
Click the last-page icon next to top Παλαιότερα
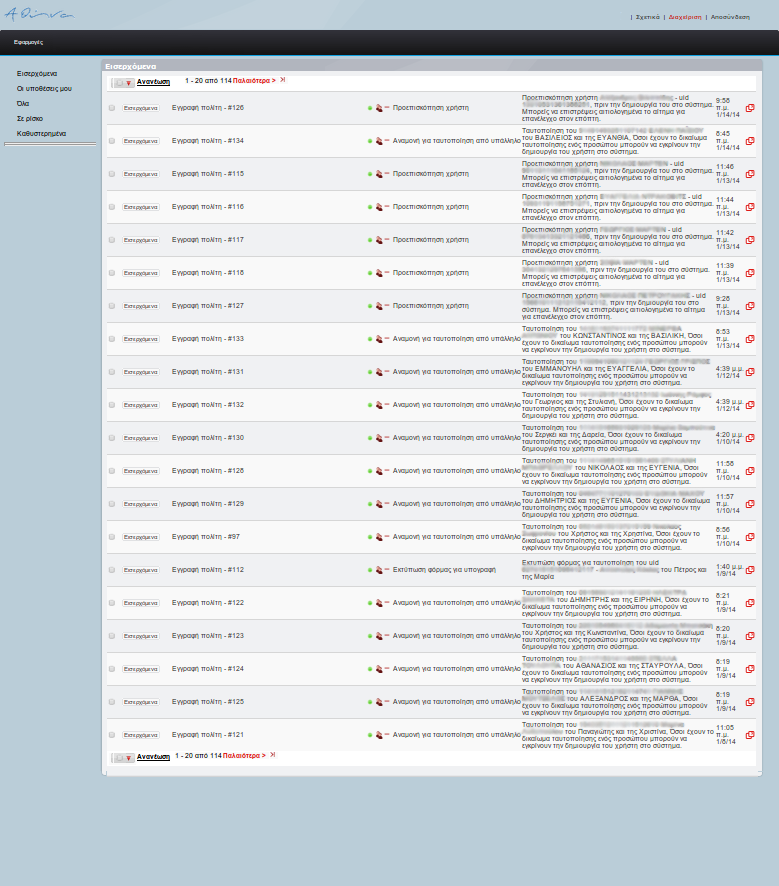pos(283,80)
